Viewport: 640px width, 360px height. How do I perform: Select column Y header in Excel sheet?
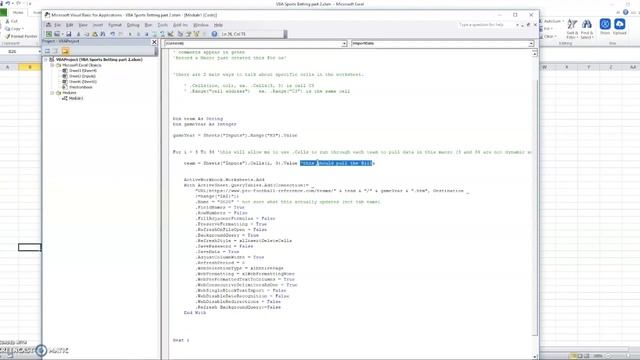click(x=589, y=67)
